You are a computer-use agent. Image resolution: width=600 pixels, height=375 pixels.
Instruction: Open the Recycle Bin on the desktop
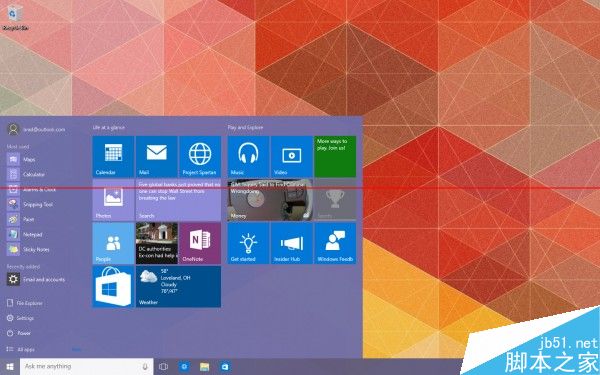15,18
